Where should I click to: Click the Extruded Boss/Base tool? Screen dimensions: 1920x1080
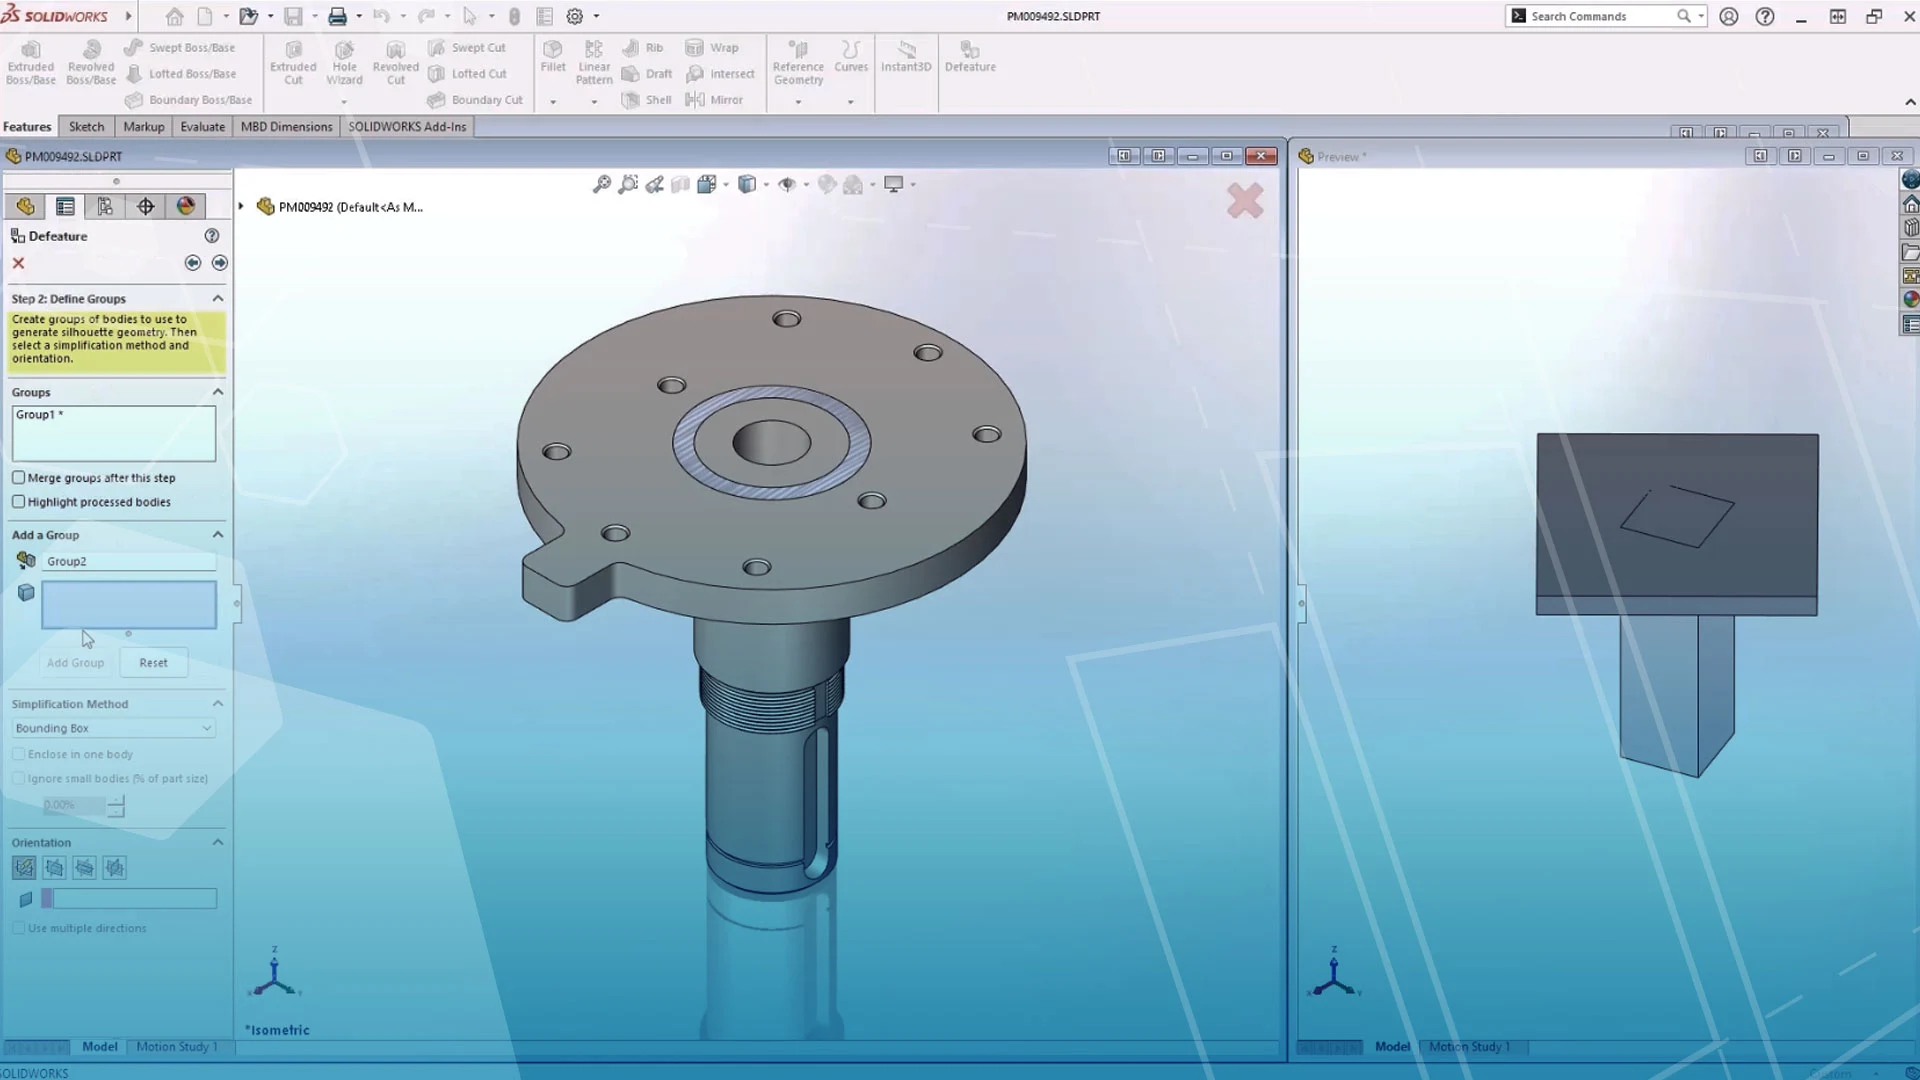coord(31,64)
